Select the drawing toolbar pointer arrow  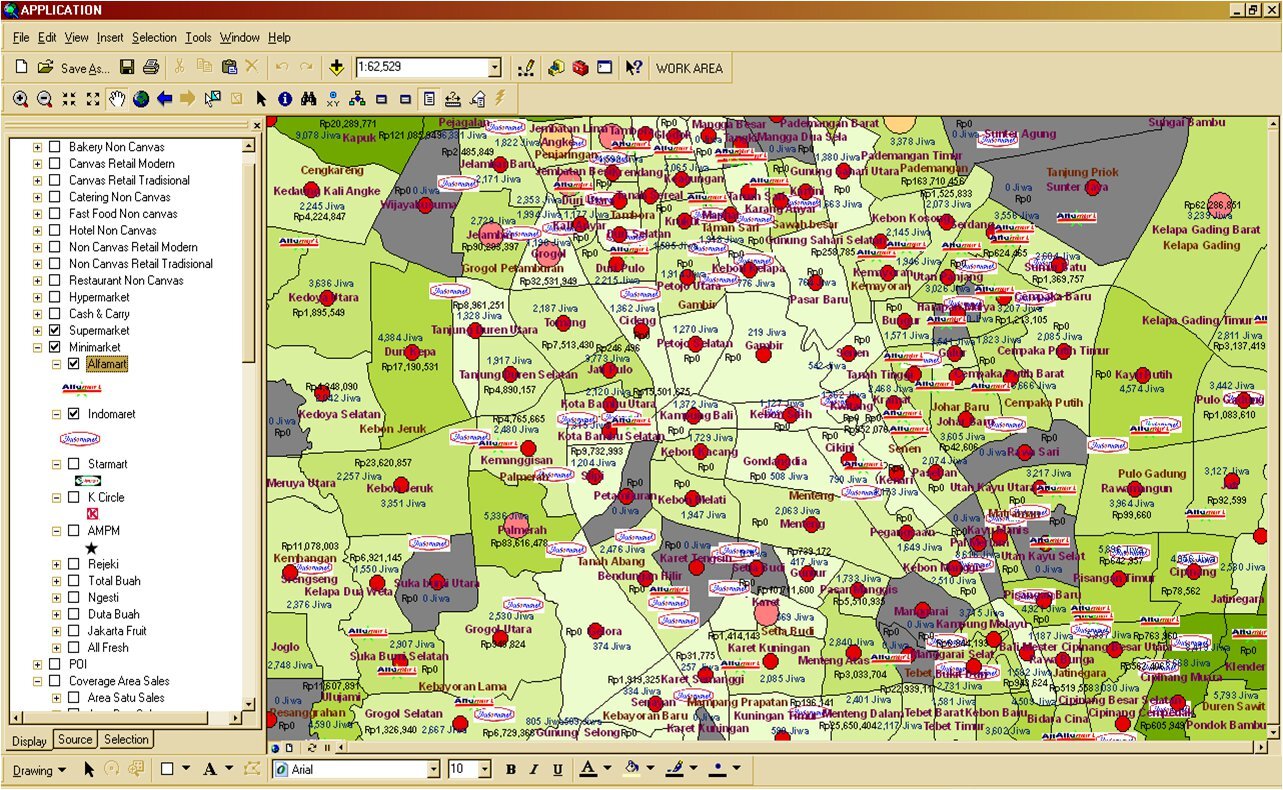[89, 769]
